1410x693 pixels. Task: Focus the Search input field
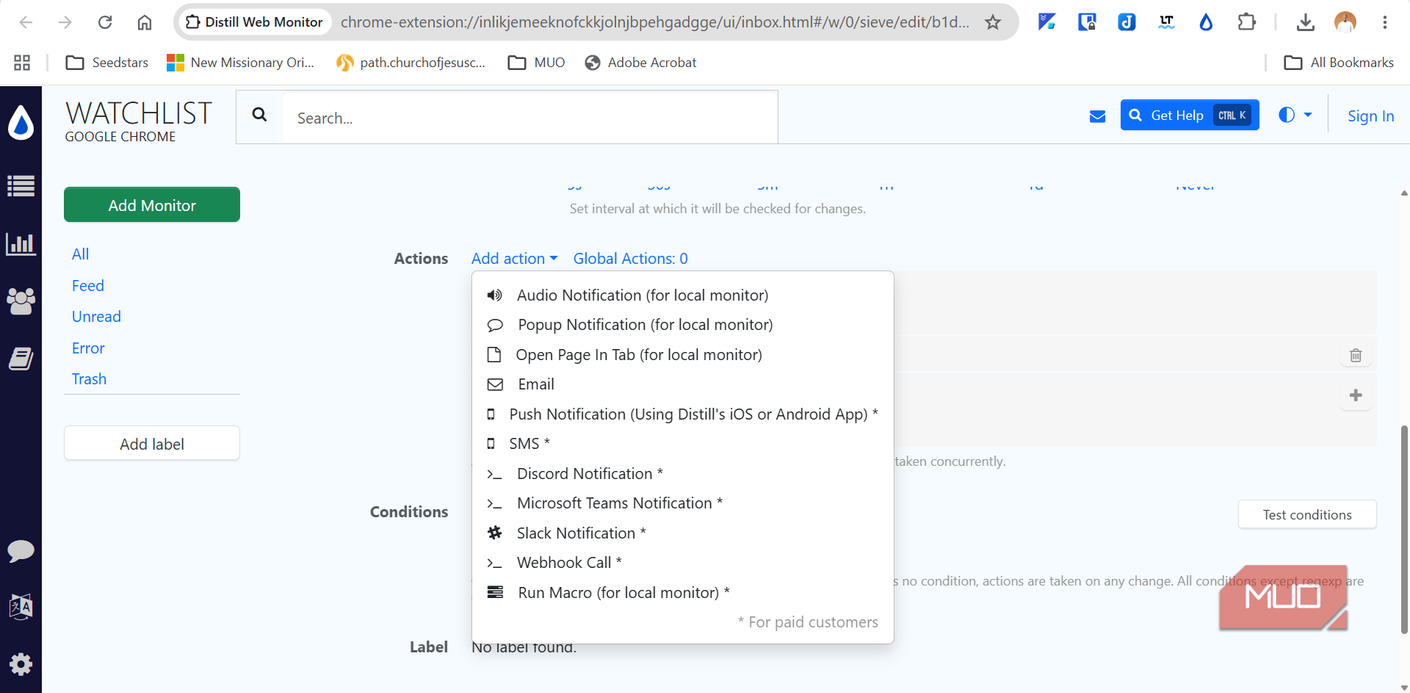530,118
